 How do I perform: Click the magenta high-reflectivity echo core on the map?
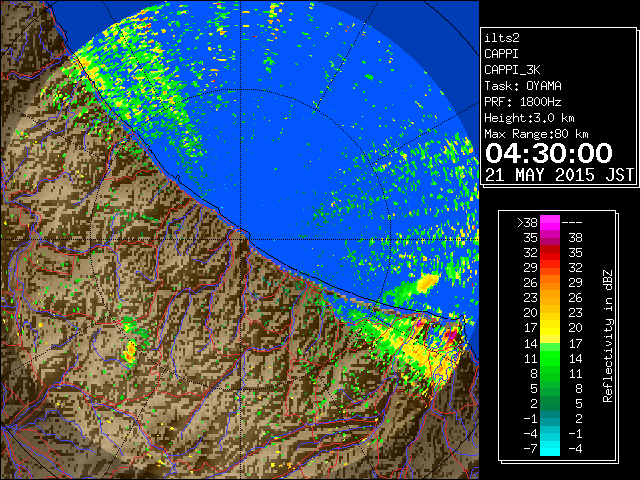click(450, 336)
